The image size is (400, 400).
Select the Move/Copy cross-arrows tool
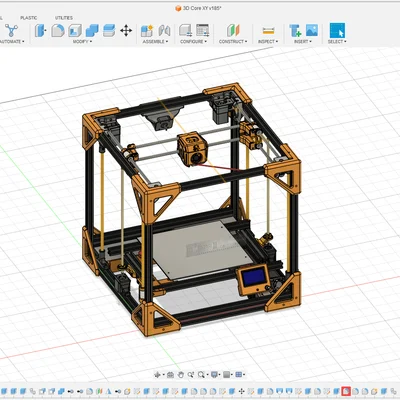tap(126, 30)
